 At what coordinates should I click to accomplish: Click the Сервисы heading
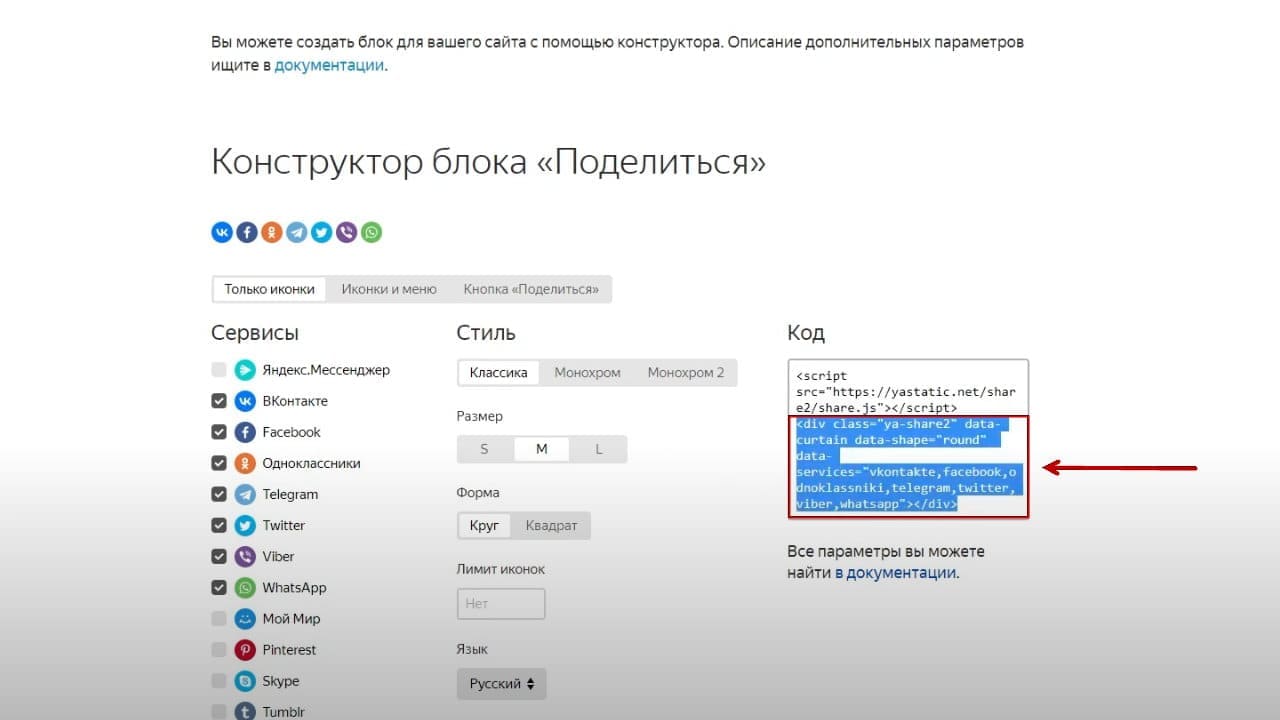coord(255,333)
